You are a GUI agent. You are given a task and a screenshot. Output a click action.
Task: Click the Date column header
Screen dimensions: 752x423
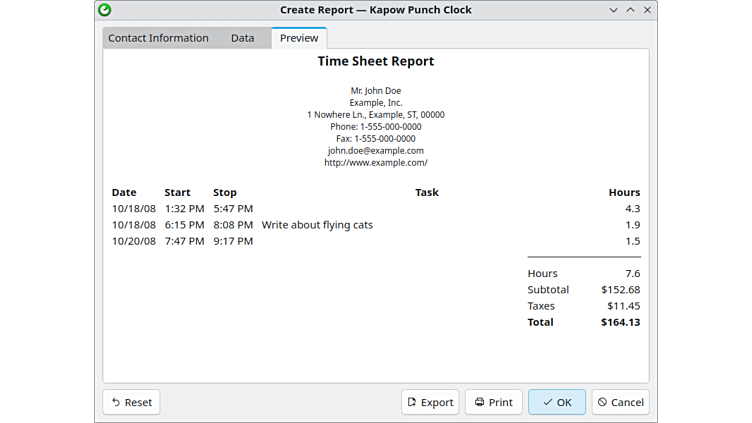(124, 192)
